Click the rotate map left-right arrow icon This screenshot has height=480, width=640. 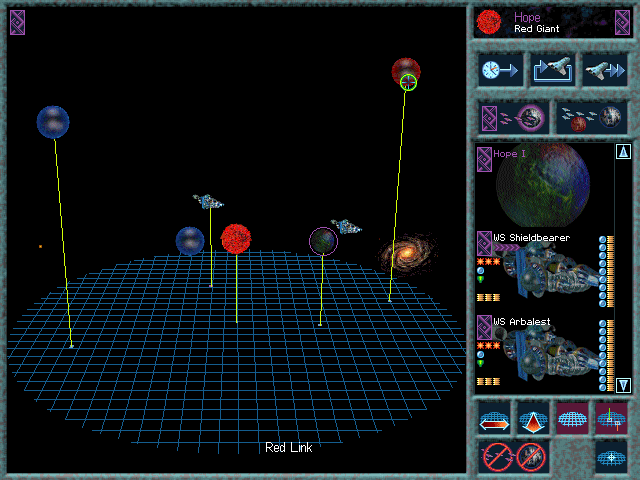tap(494, 419)
